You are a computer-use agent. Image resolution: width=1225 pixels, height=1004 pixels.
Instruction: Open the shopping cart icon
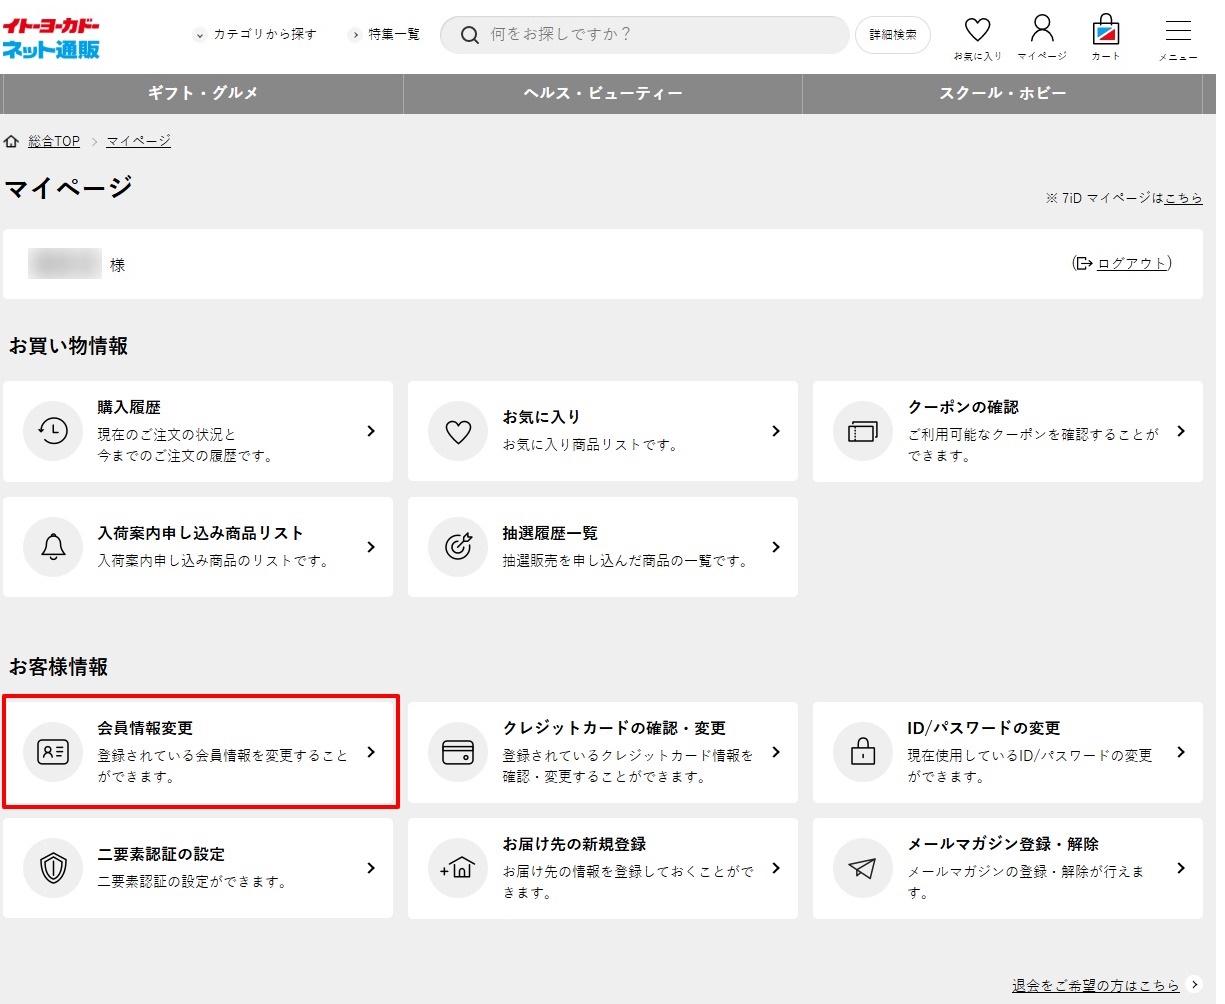[1105, 30]
